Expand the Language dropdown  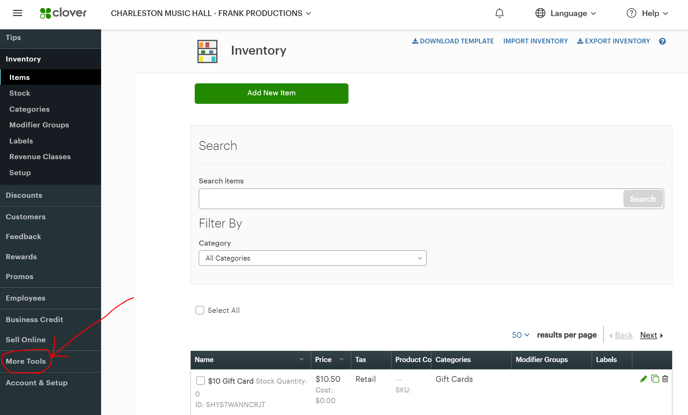[x=566, y=13]
